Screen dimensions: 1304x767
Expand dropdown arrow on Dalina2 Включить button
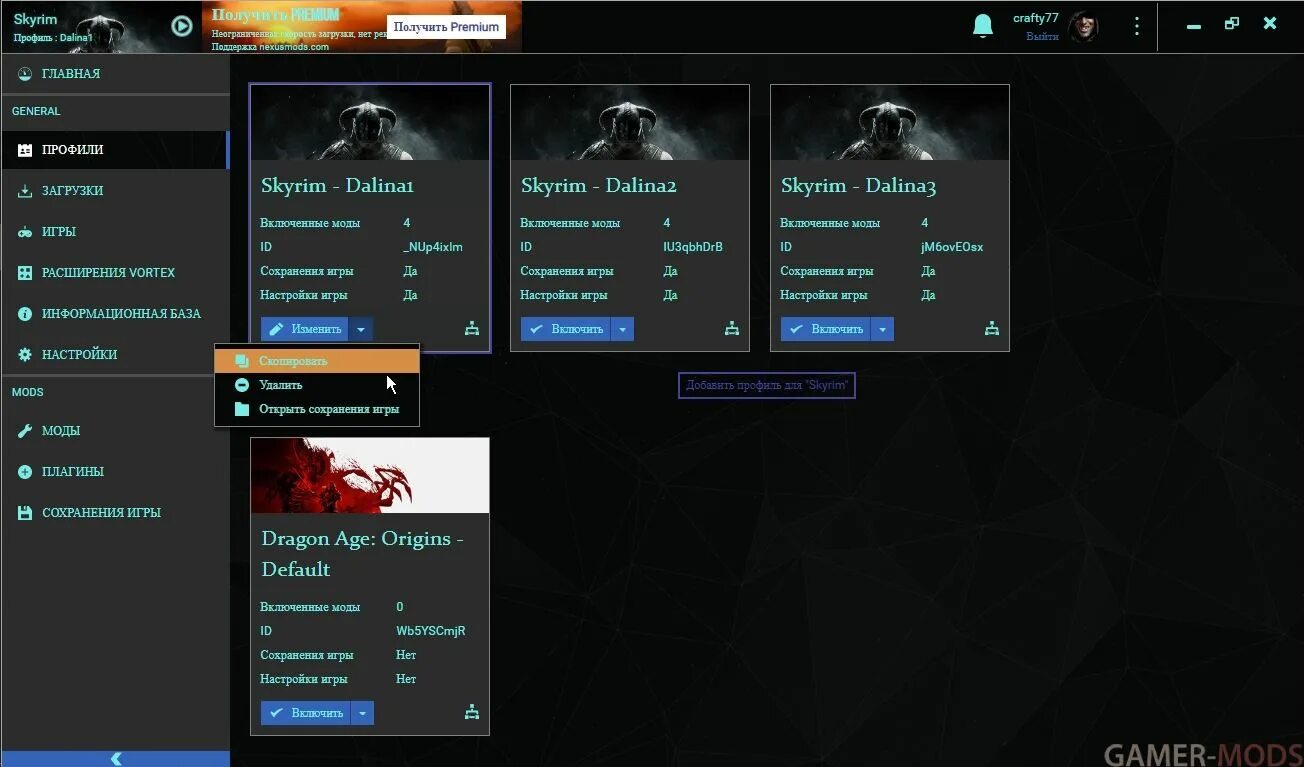click(x=622, y=329)
